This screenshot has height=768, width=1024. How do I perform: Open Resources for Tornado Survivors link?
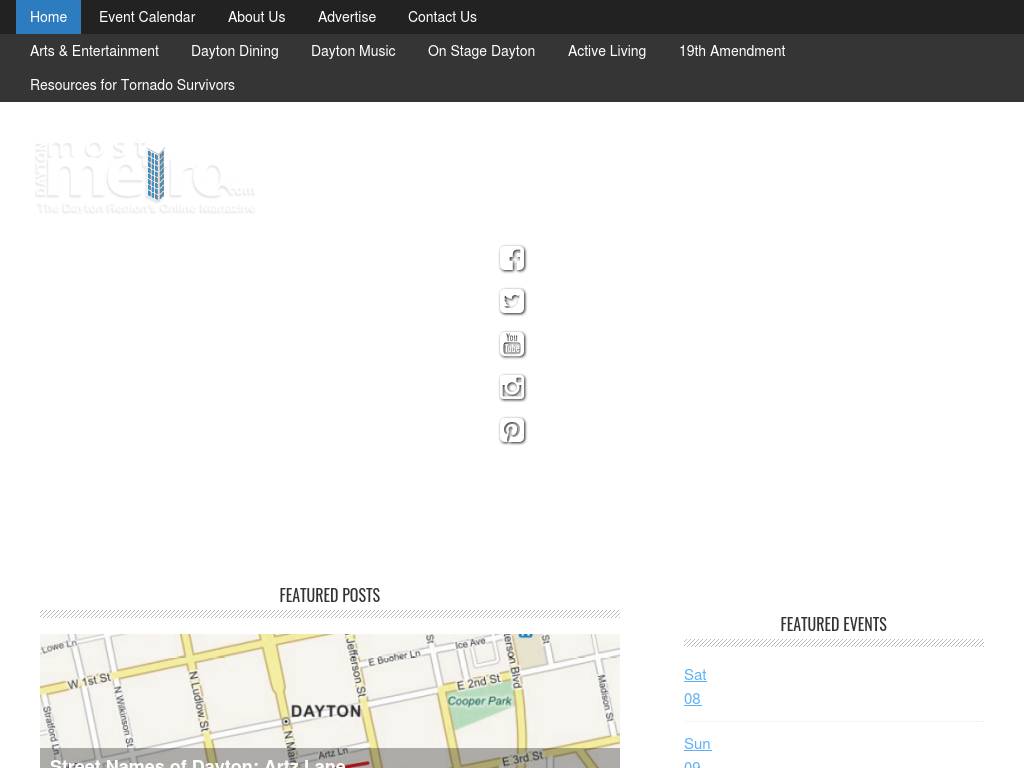pyautogui.click(x=132, y=85)
